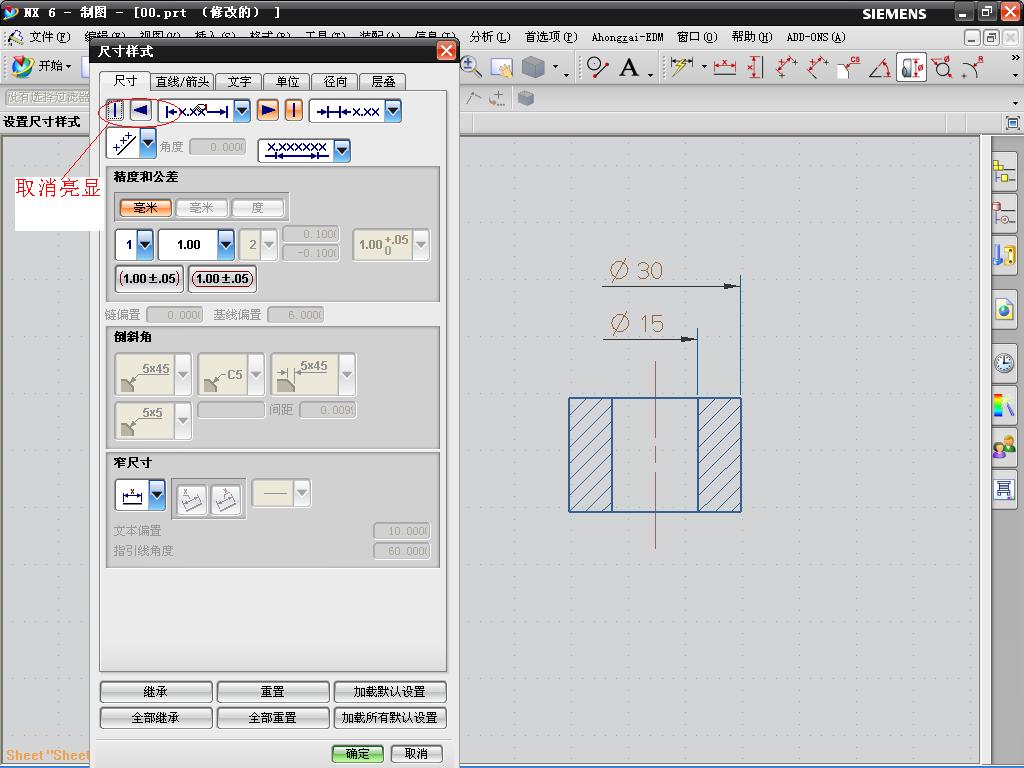Select the vertical dimension tool
This screenshot has height=768, width=1024.
tap(755, 67)
